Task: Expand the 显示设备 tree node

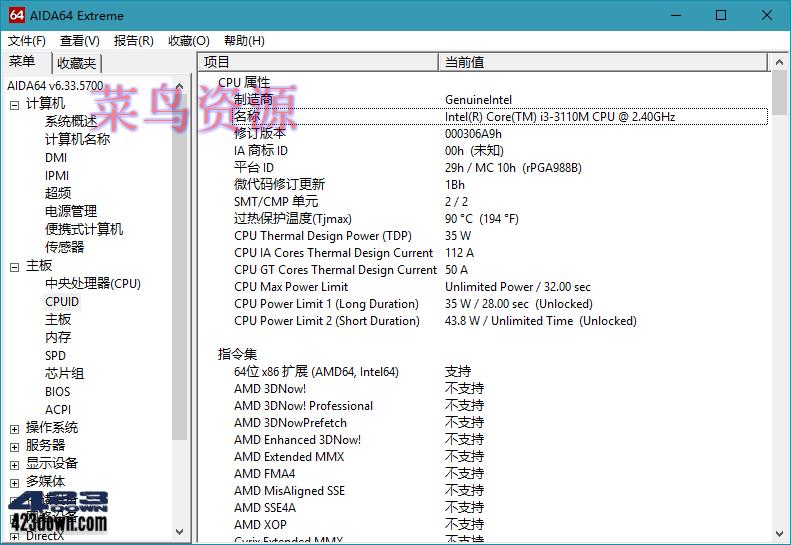Action: click(14, 465)
